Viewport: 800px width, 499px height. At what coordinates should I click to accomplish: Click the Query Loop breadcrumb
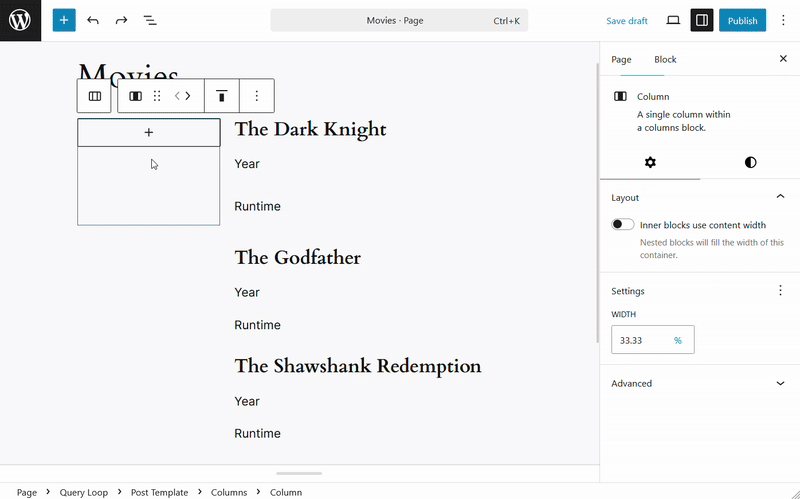[x=84, y=492]
